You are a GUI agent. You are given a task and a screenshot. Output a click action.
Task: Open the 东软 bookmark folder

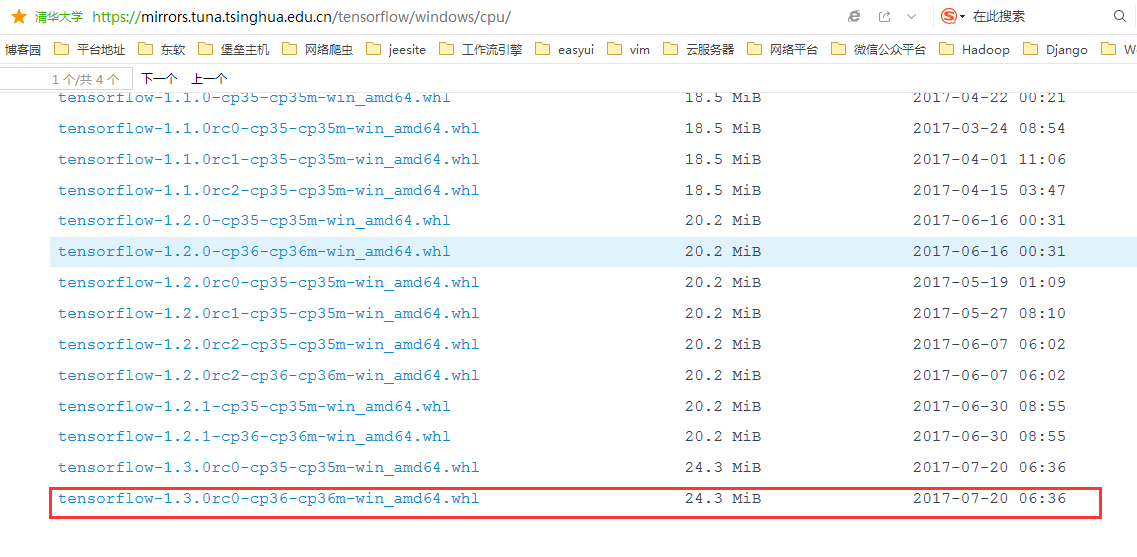tap(162, 49)
